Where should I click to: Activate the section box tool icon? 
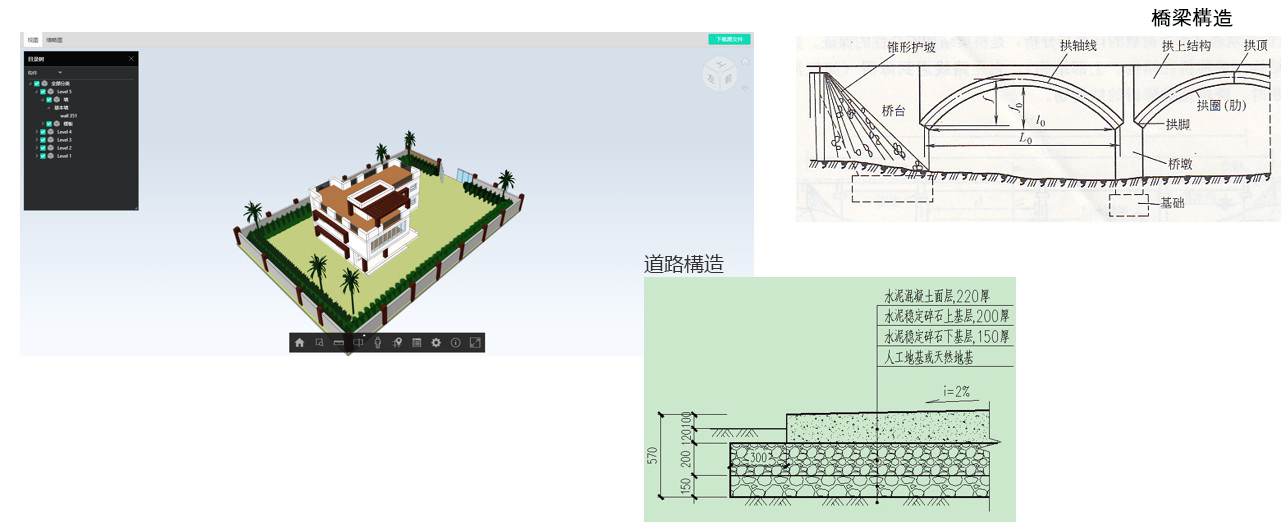click(x=358, y=342)
